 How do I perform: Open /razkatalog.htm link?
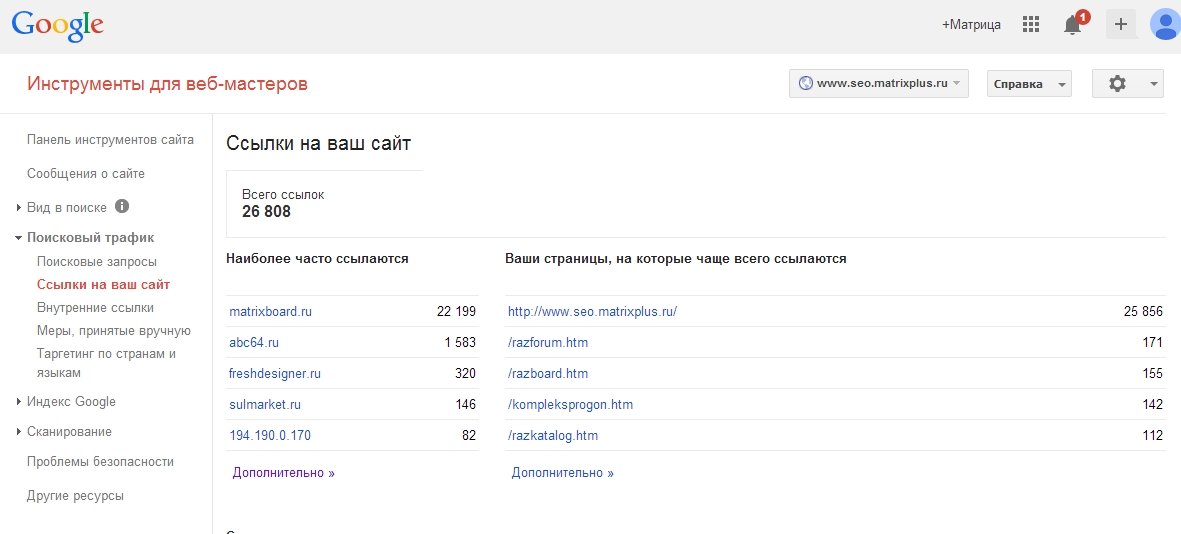pyautogui.click(x=553, y=435)
